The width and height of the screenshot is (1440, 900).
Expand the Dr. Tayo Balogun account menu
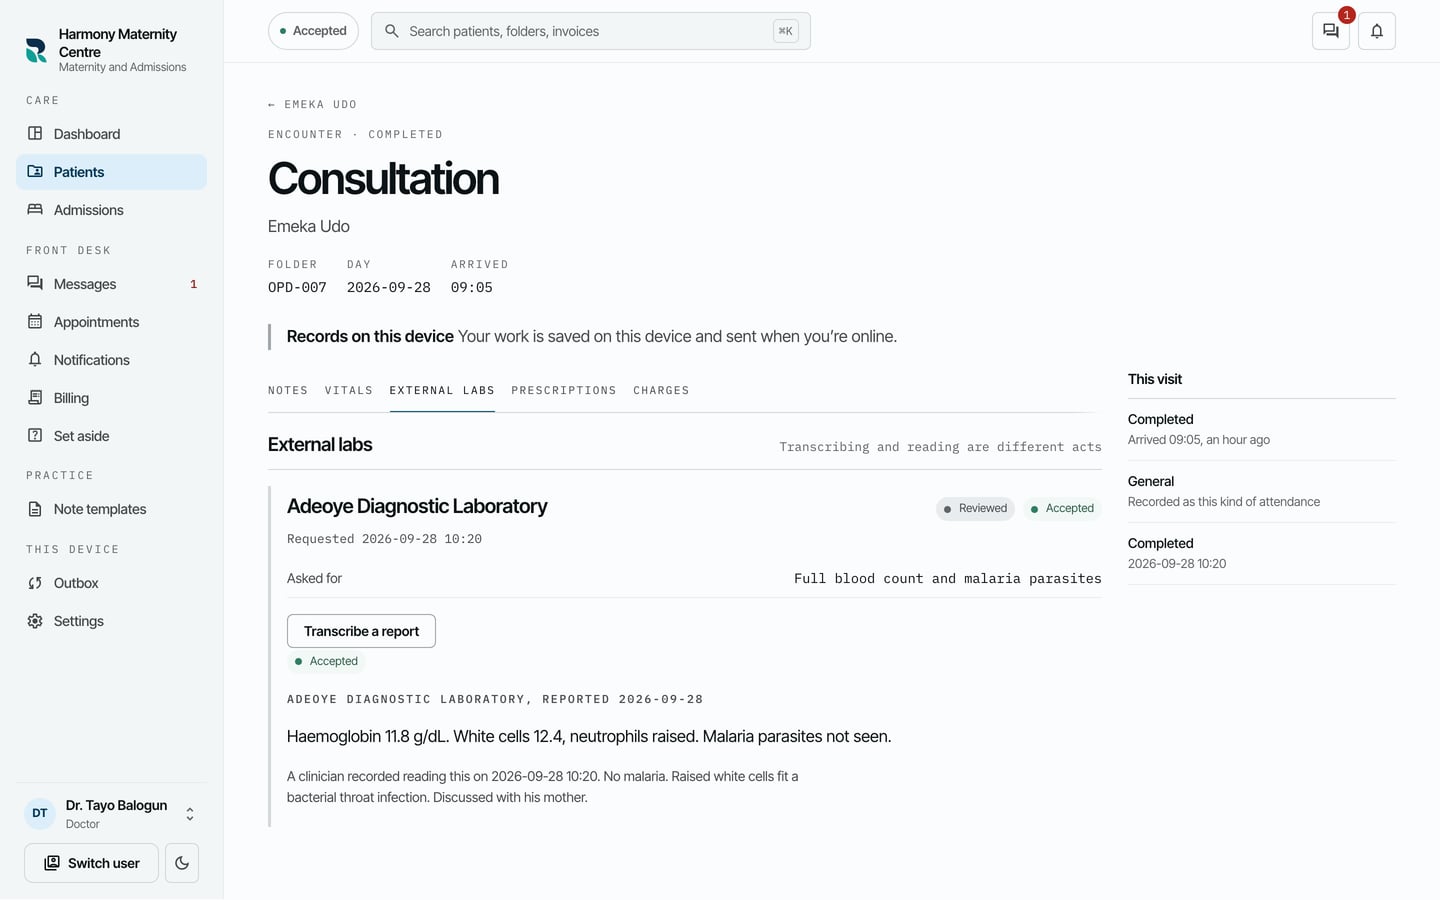[x=190, y=814]
